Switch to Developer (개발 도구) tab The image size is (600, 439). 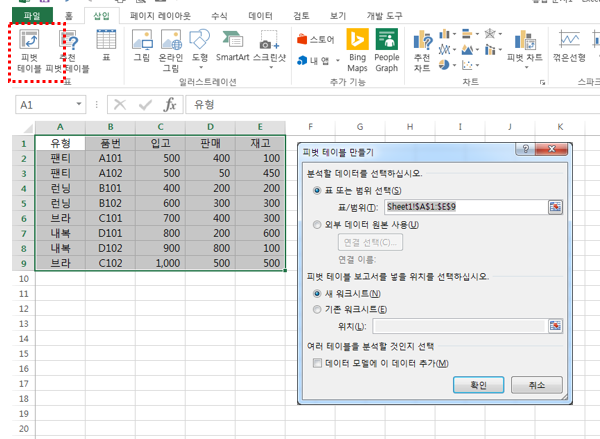tap(384, 16)
